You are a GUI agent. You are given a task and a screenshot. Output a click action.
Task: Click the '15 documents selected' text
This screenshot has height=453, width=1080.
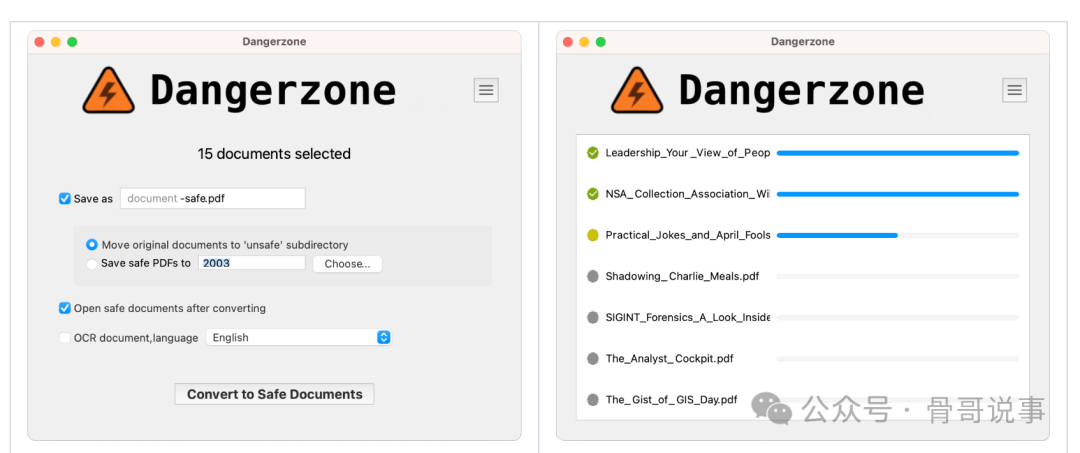coord(274,154)
